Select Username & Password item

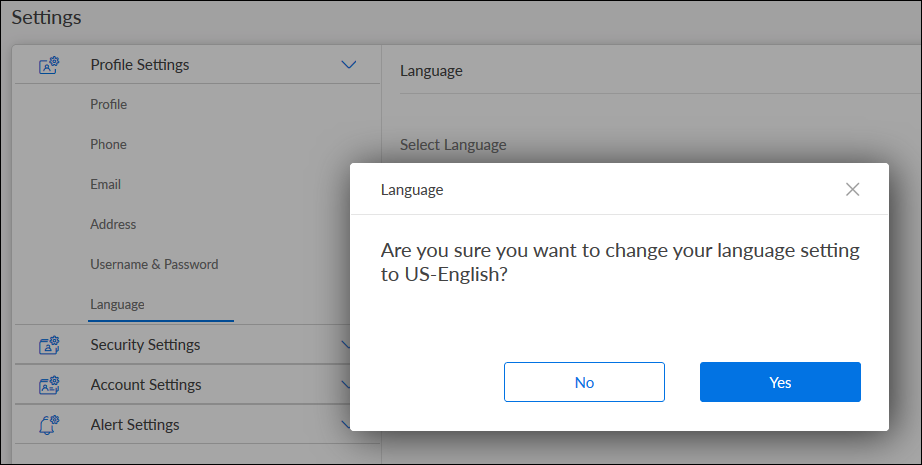click(x=154, y=265)
